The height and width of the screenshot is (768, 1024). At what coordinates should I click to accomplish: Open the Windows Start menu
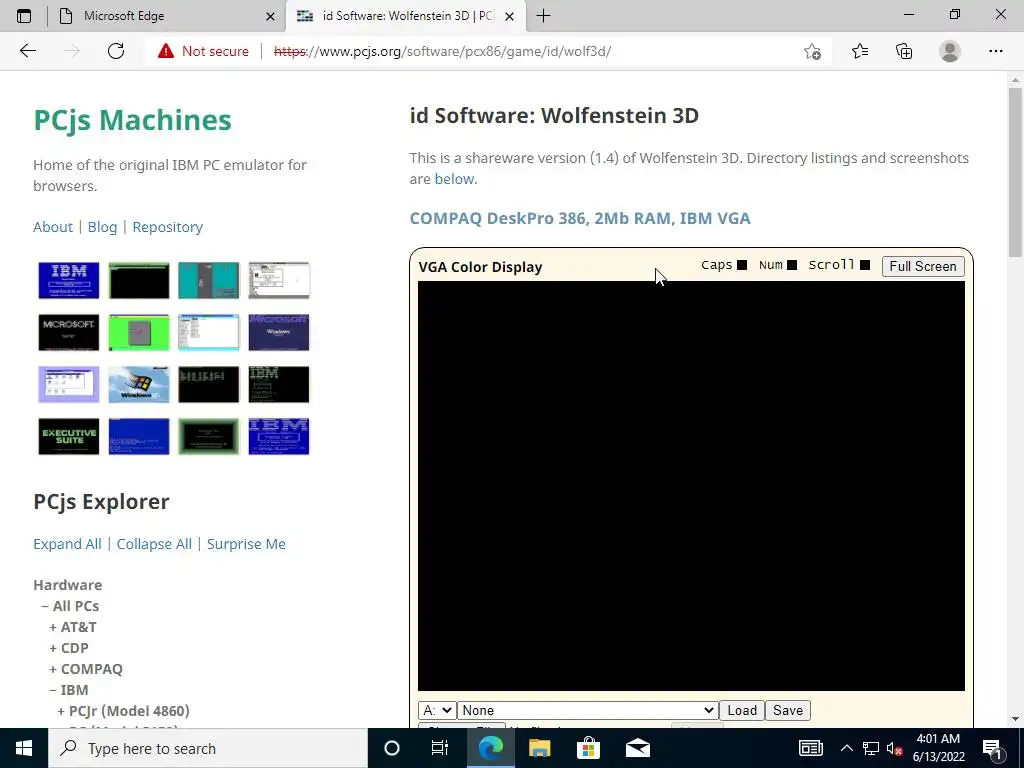click(24, 748)
